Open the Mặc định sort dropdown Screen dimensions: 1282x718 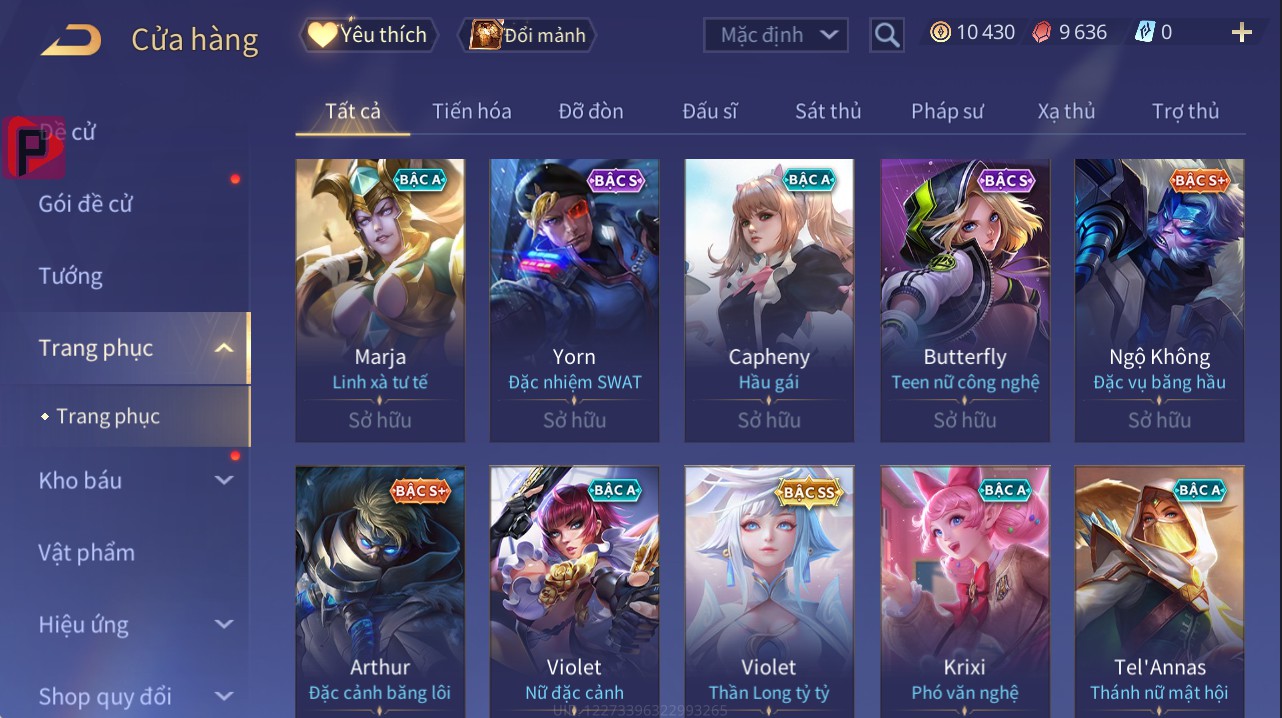point(776,35)
